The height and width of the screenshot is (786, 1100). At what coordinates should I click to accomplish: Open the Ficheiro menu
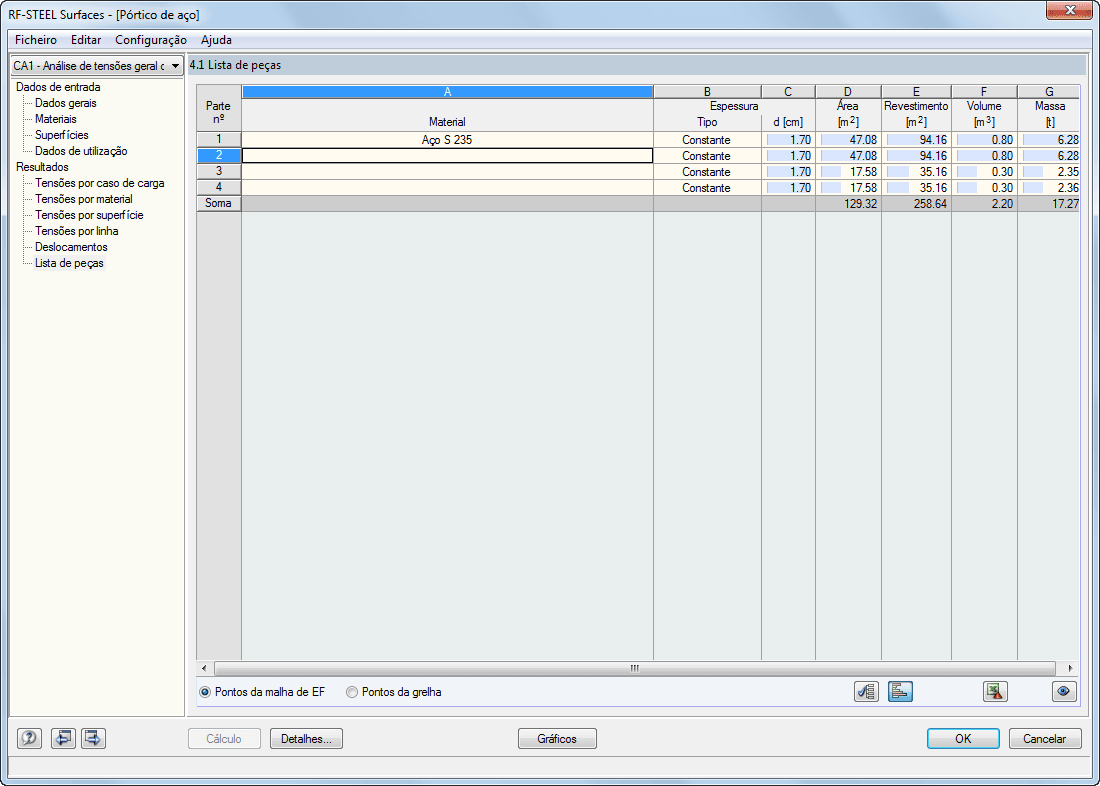pos(36,40)
